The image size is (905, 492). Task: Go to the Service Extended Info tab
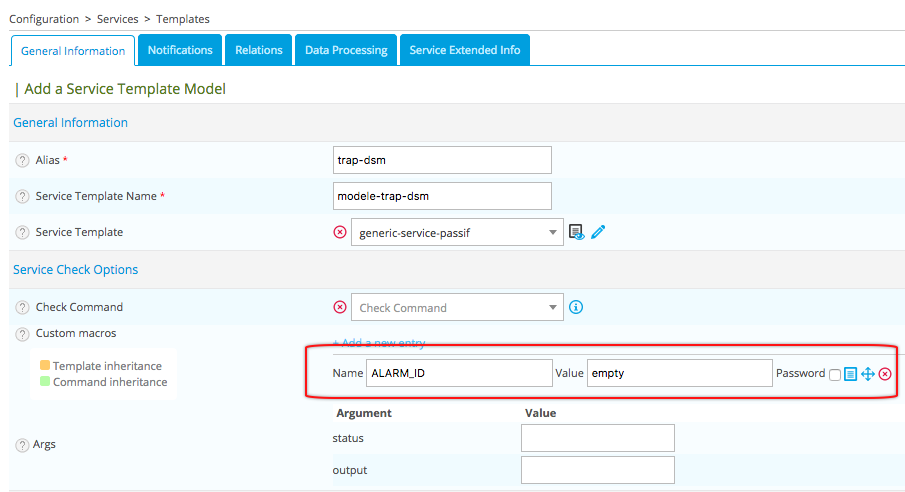tap(464, 50)
